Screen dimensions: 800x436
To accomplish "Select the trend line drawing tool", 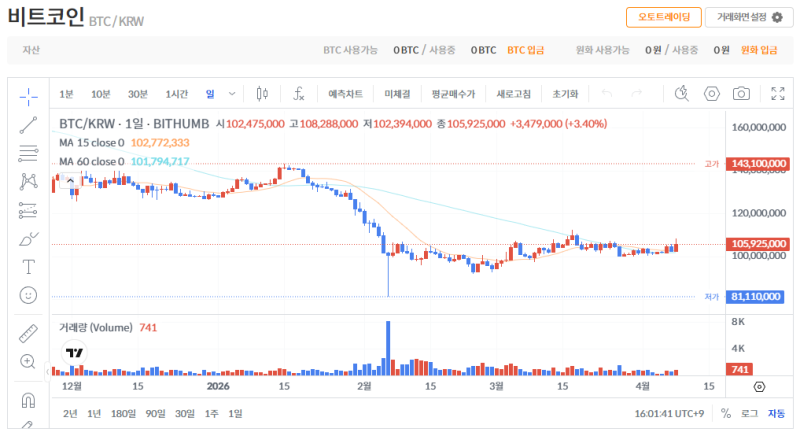I will tap(29, 125).
